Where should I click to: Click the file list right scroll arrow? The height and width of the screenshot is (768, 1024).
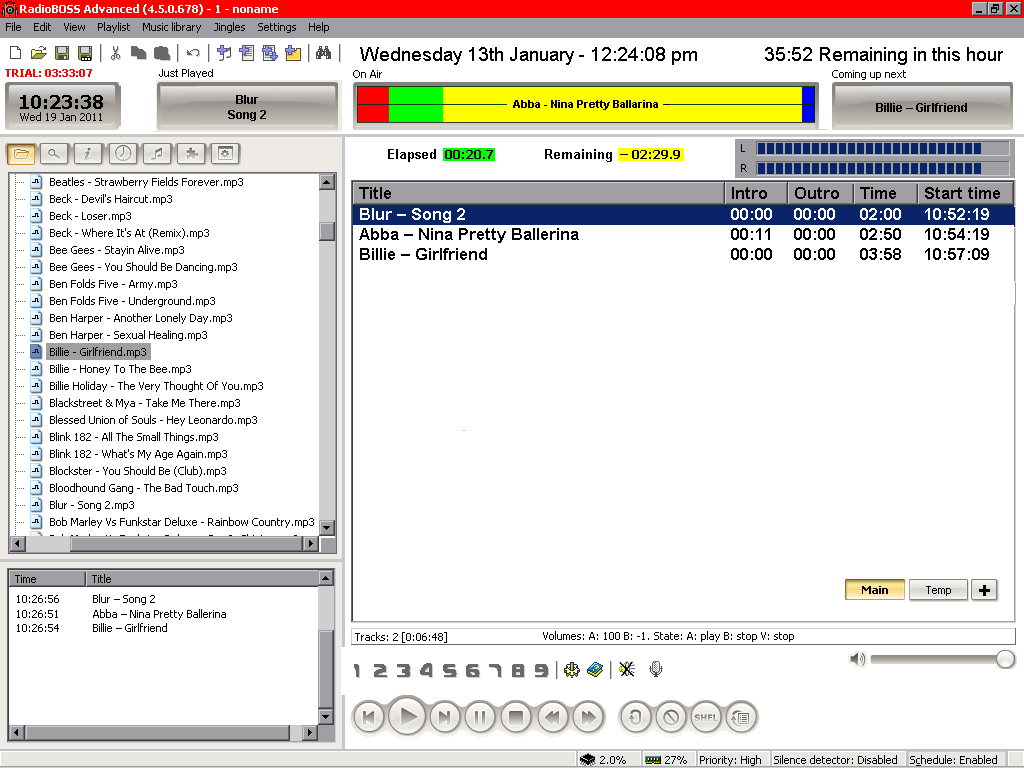311,543
